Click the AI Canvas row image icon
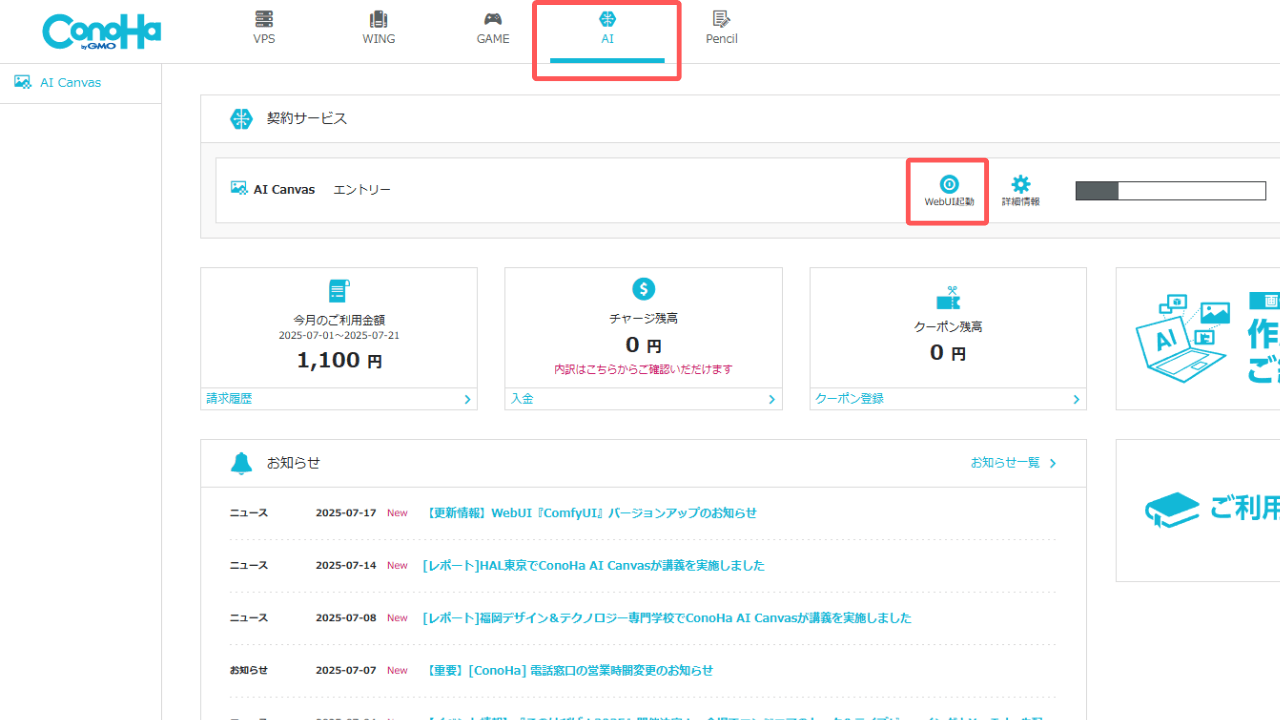1280x720 pixels. (x=239, y=188)
